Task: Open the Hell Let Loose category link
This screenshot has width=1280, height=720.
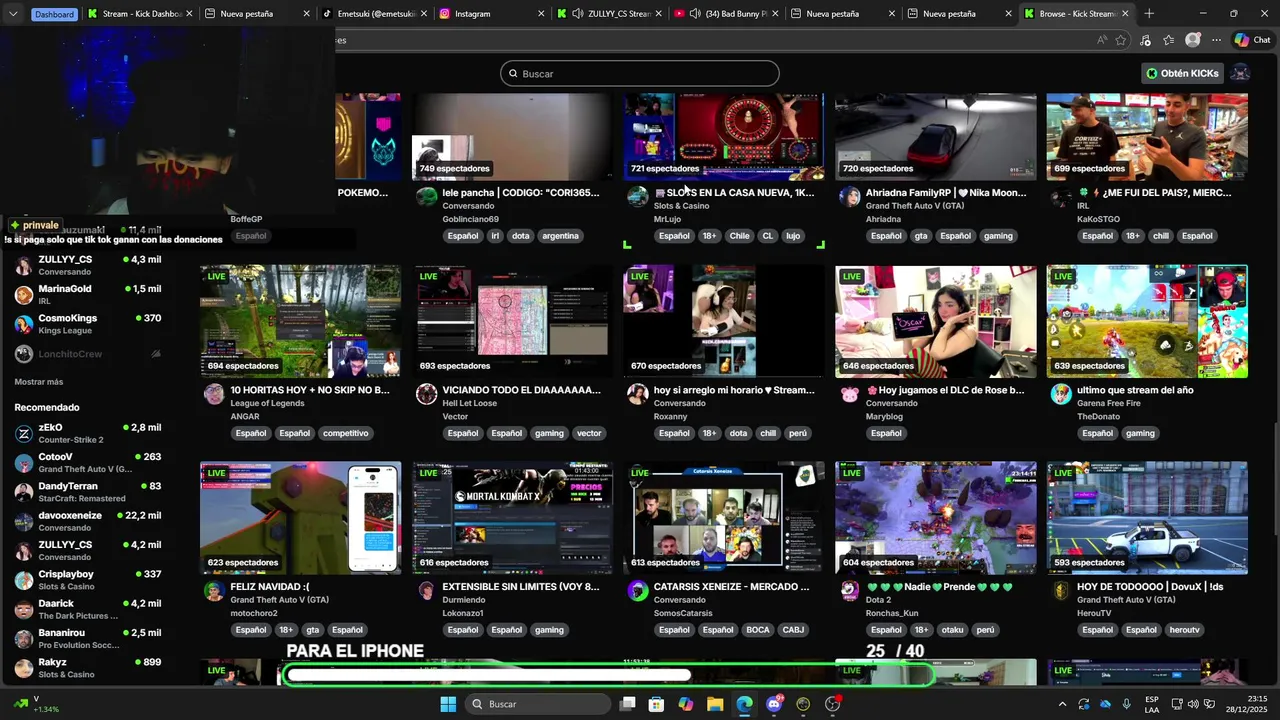Action: pos(470,403)
